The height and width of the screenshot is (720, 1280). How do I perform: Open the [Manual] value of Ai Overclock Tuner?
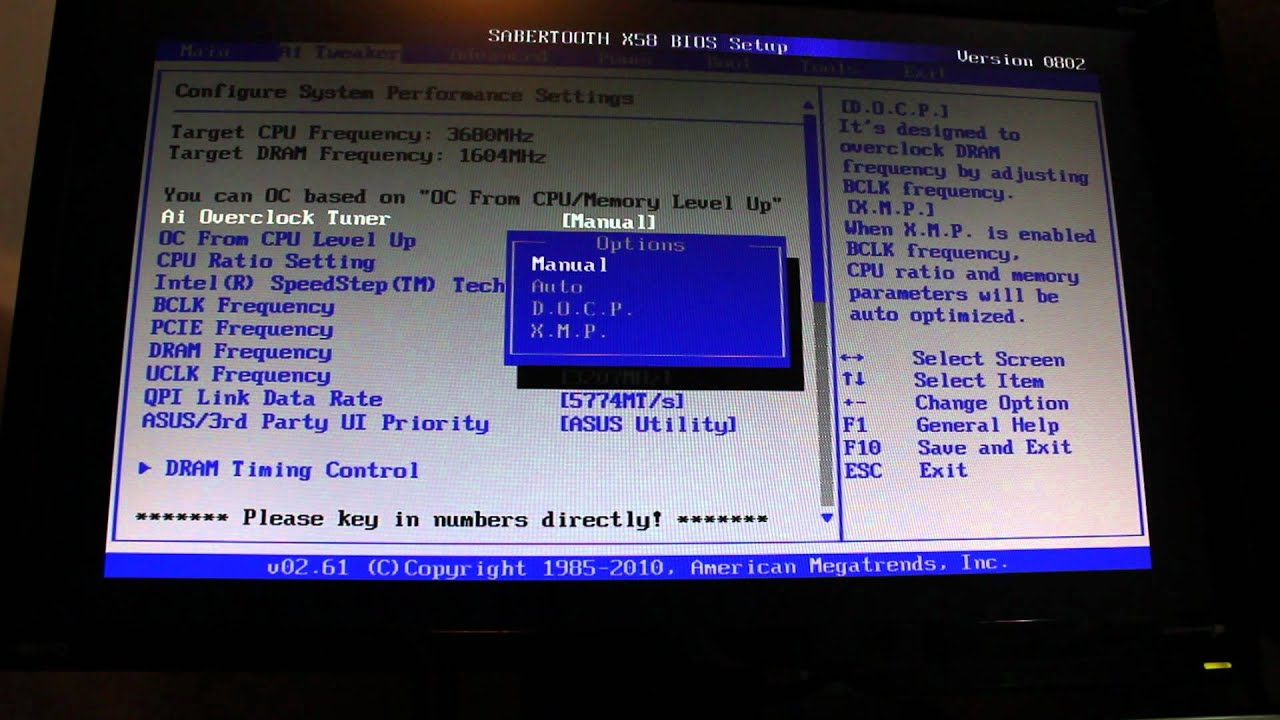(608, 222)
